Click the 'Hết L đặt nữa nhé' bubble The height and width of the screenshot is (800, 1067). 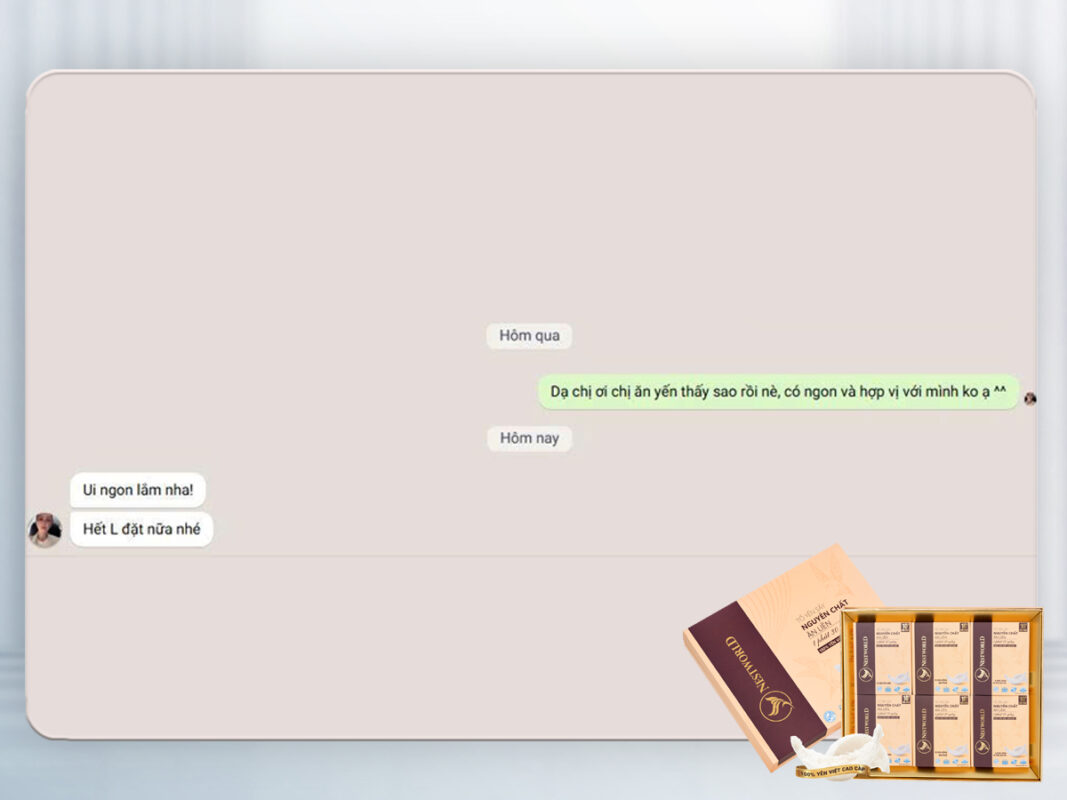[139, 530]
